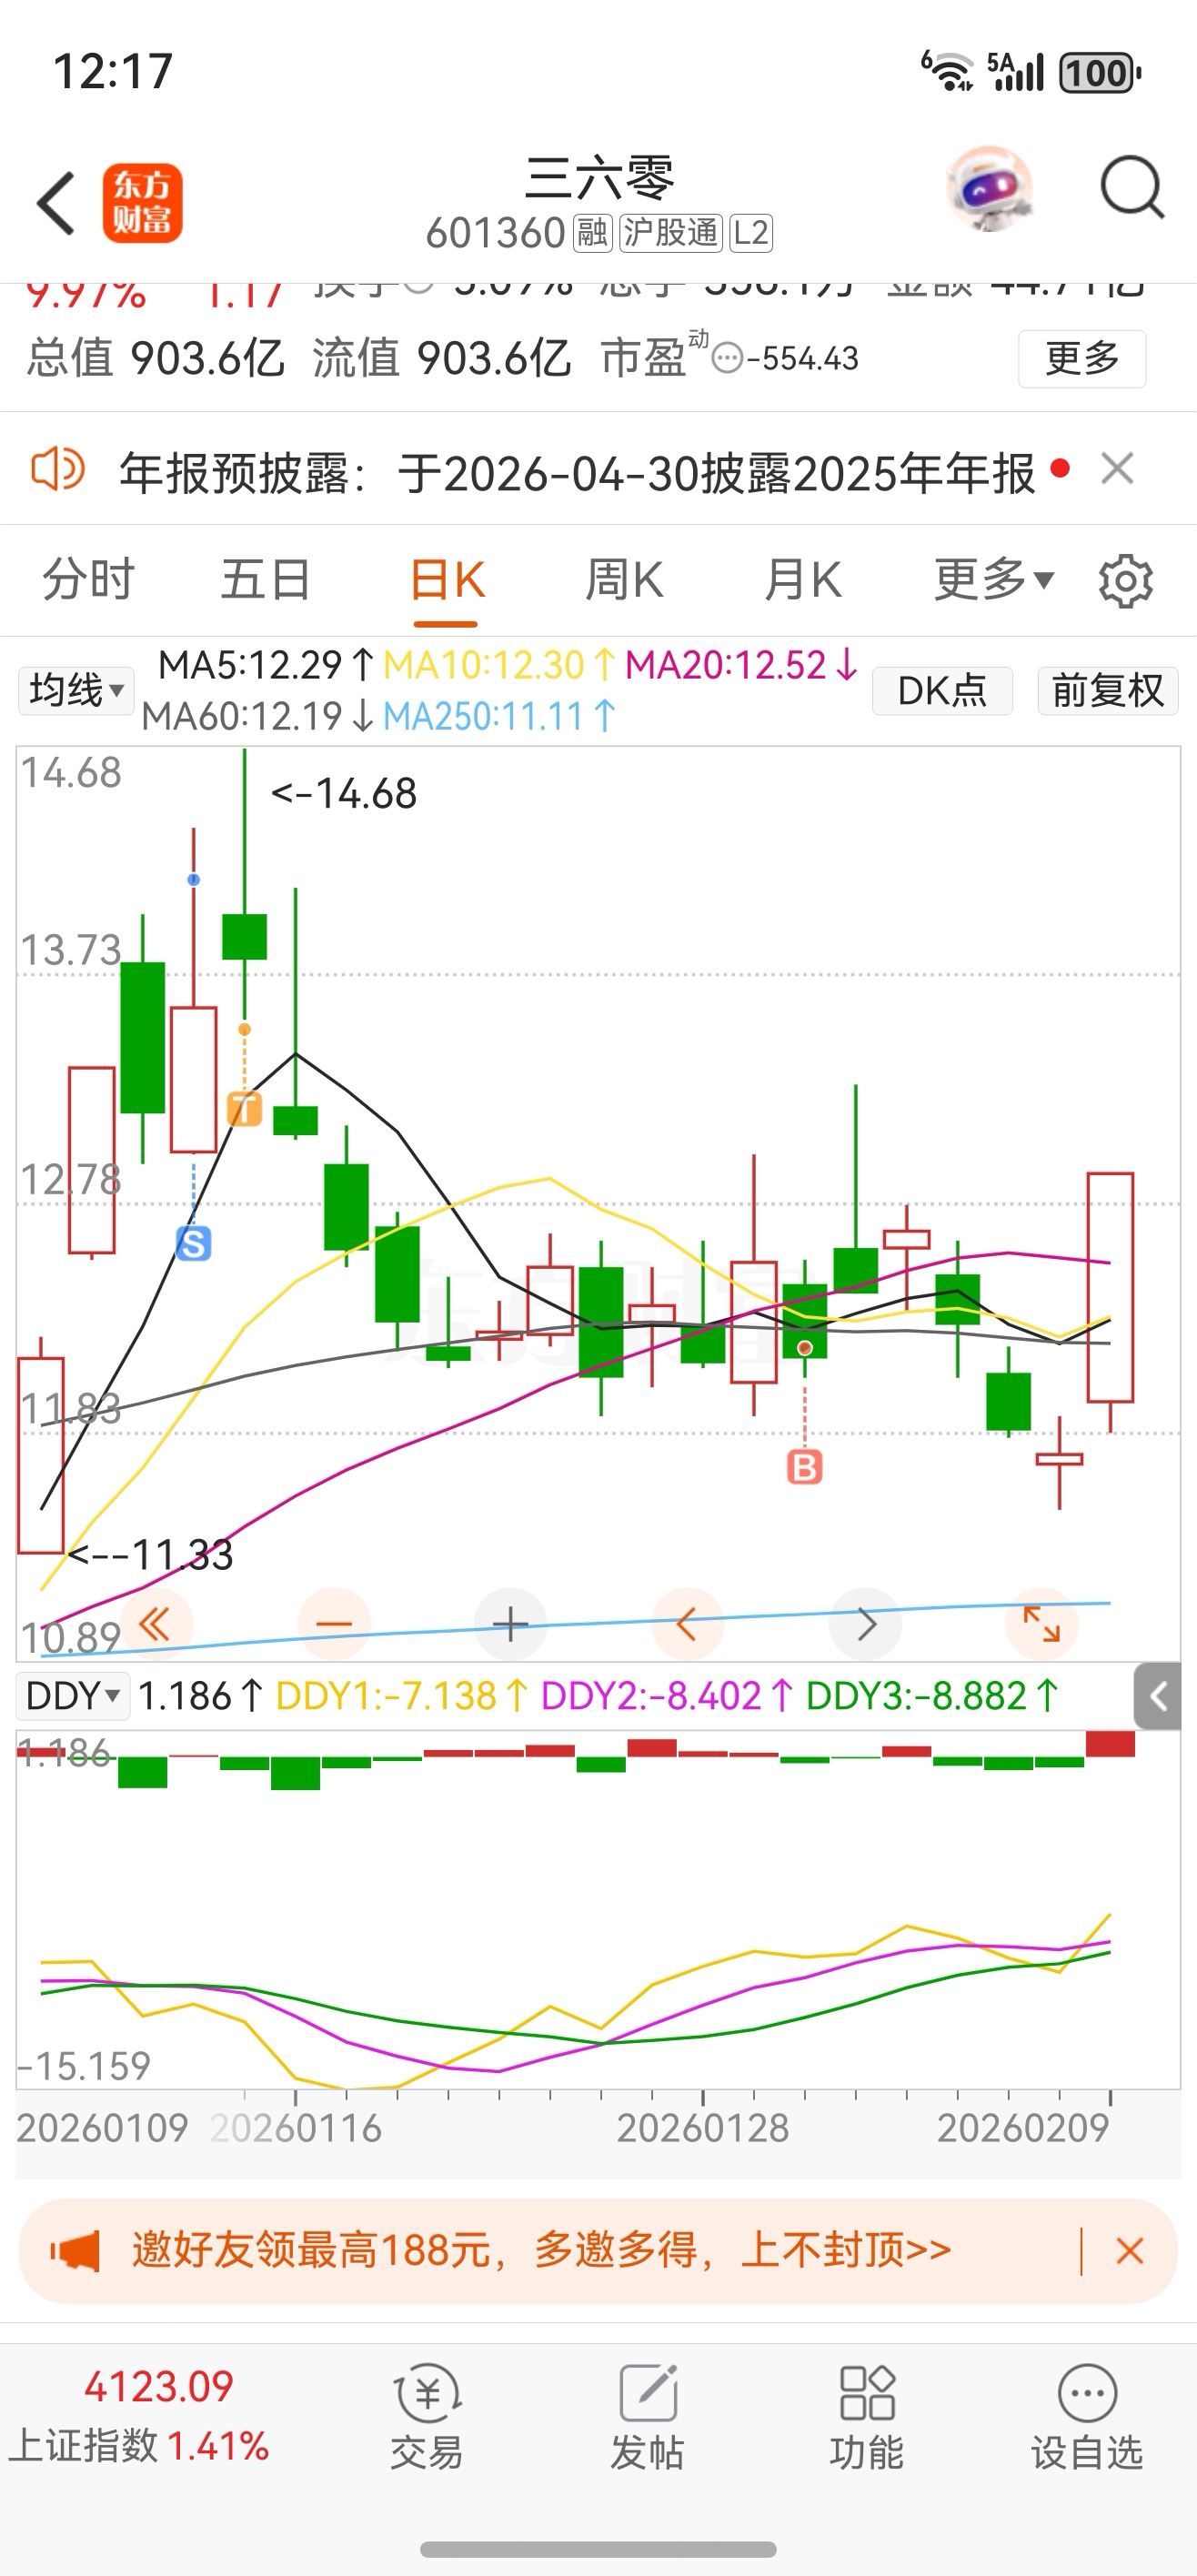
Task: Open 邀好友领最高188元 promotion link
Action: click(x=541, y=2250)
